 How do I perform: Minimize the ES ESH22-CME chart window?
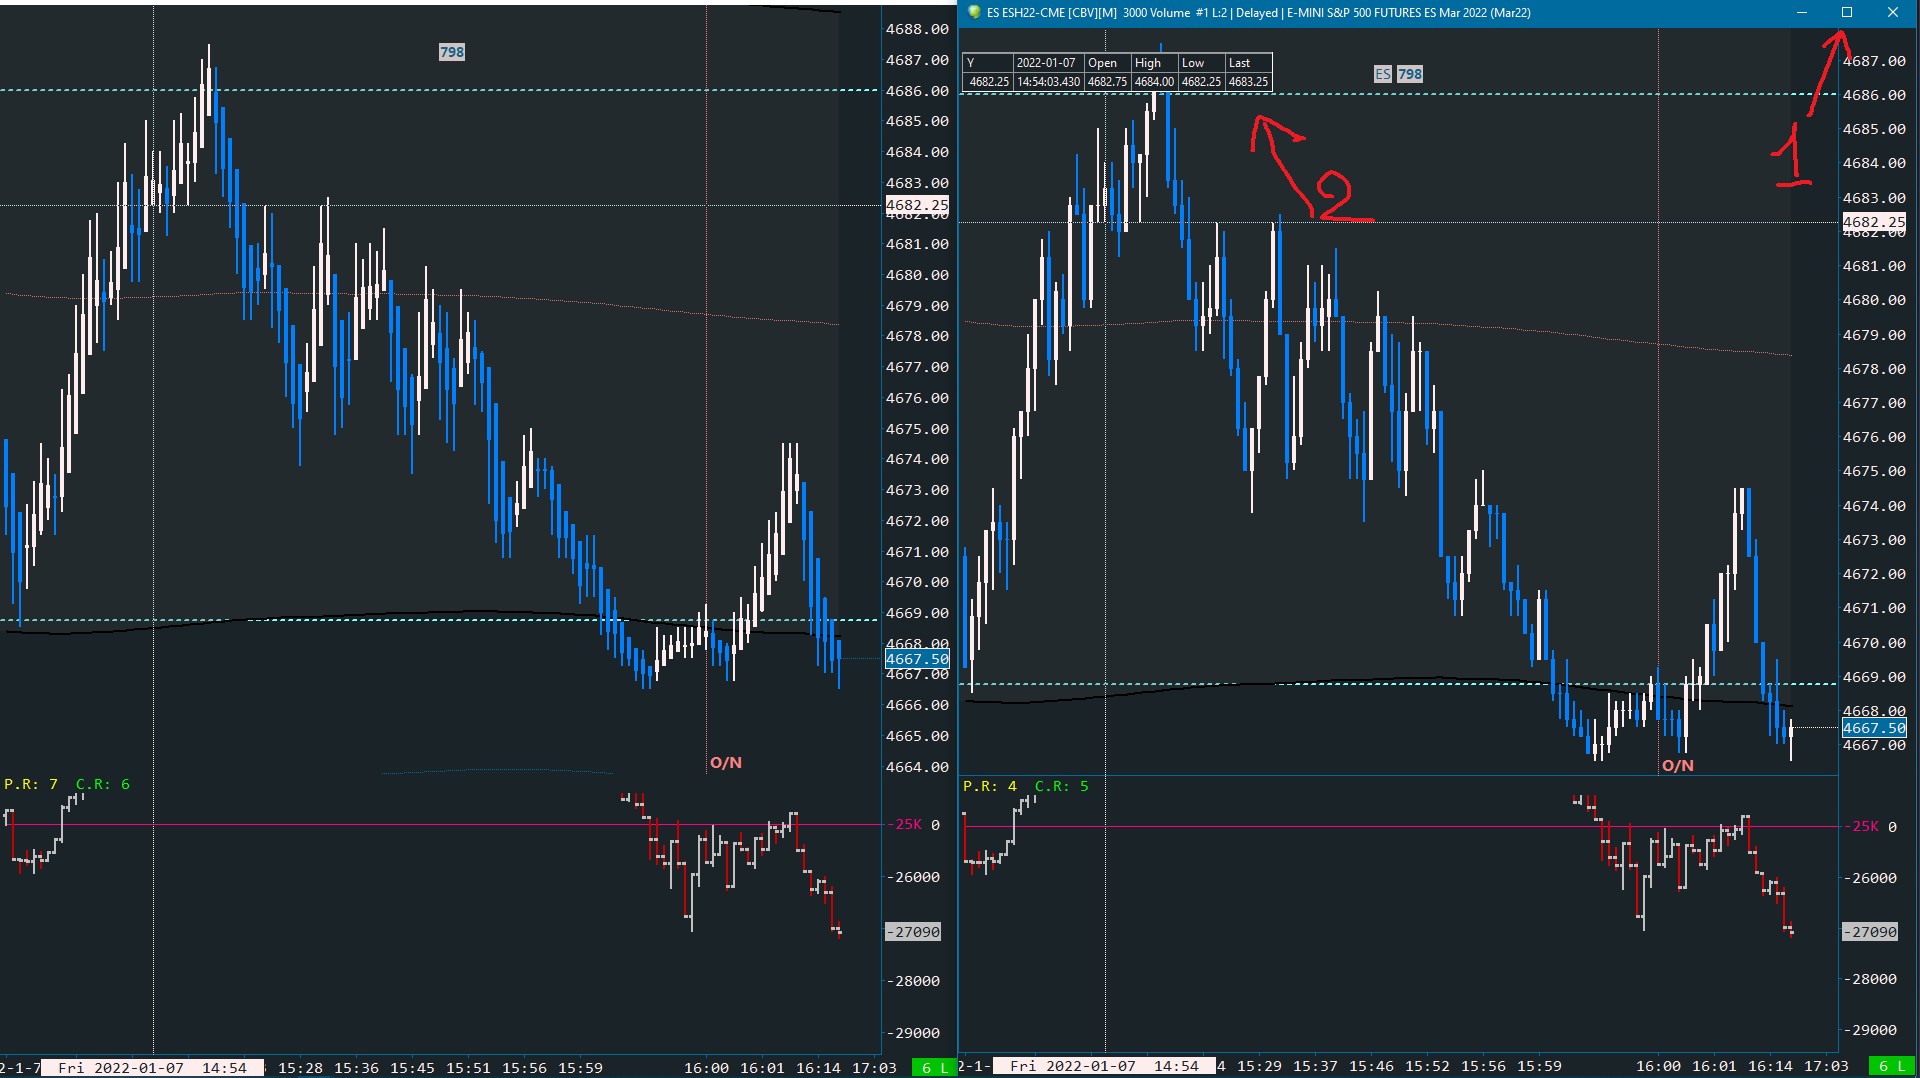coord(1801,12)
